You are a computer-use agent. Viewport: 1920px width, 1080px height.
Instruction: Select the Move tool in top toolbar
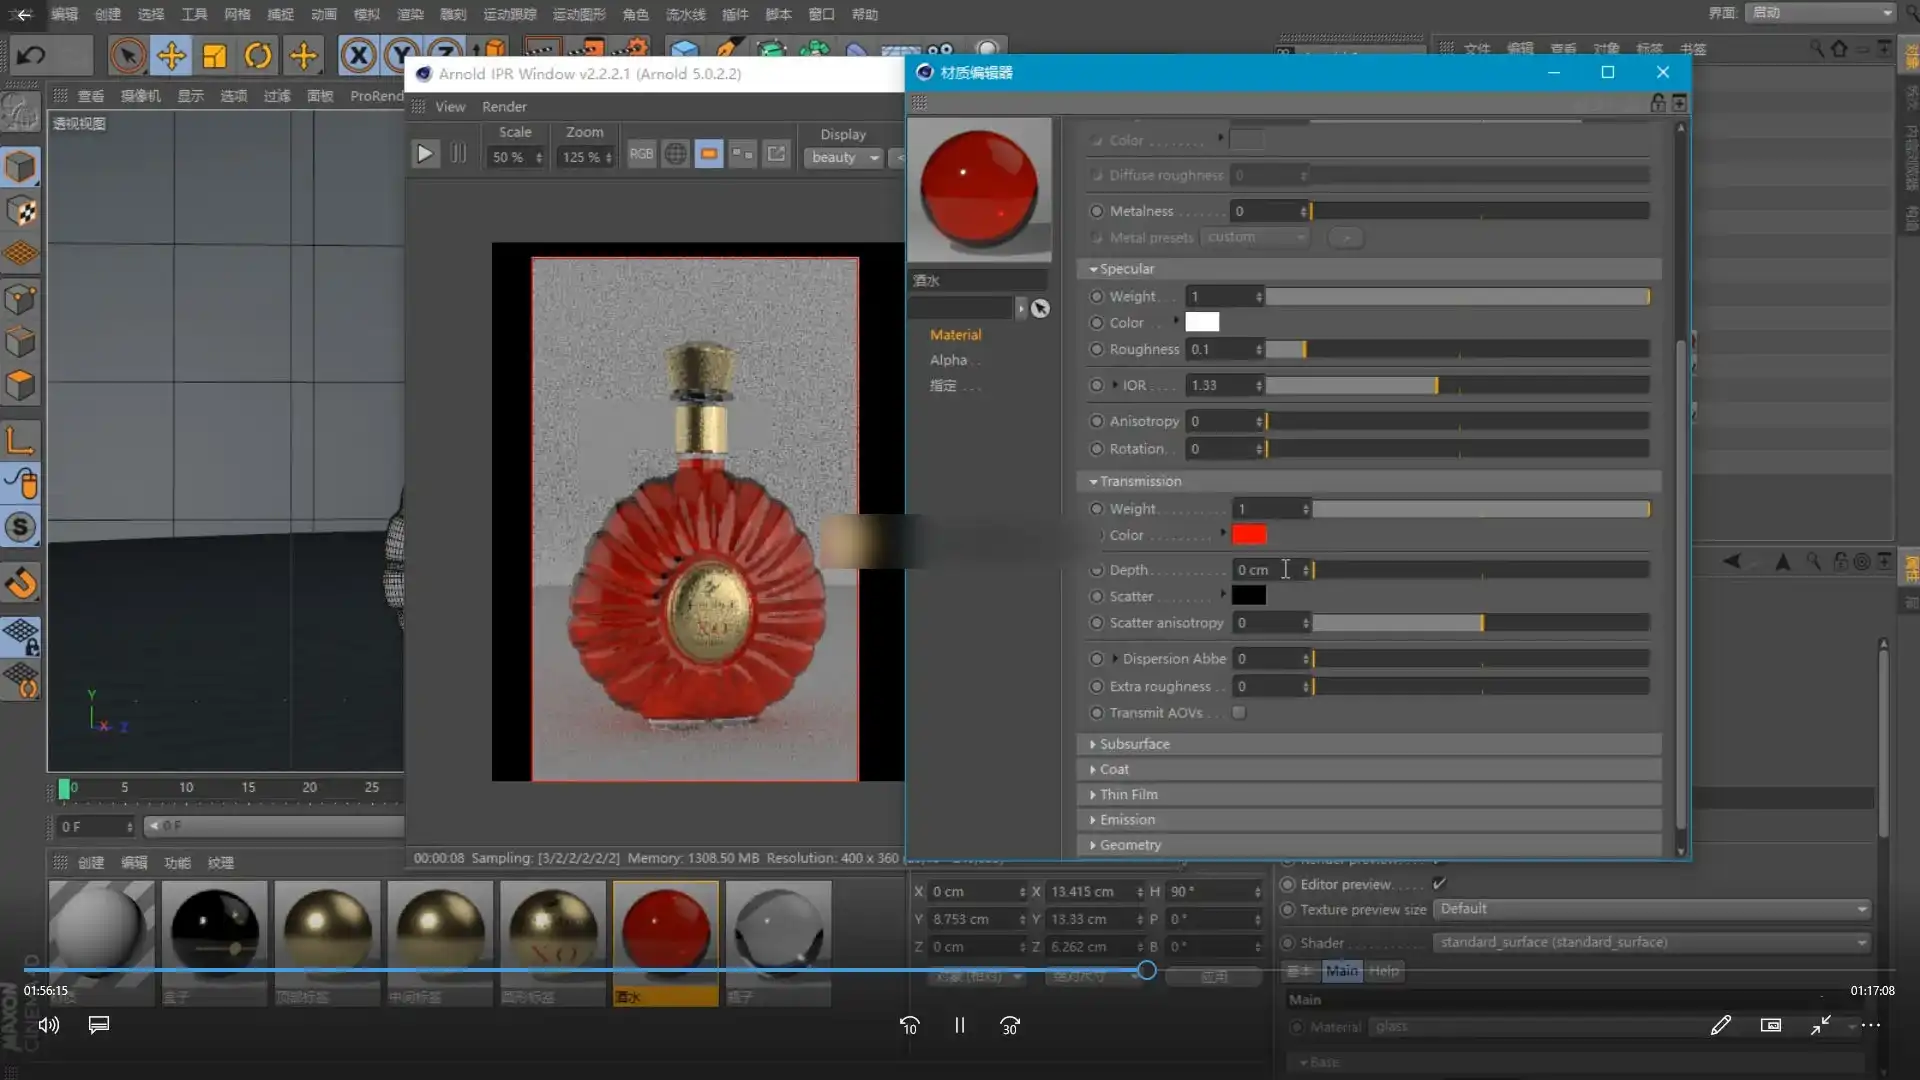point(171,55)
